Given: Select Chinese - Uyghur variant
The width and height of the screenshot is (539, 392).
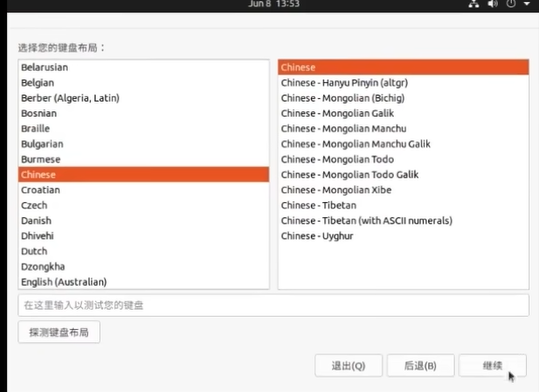Looking at the screenshot, I should point(403,236).
